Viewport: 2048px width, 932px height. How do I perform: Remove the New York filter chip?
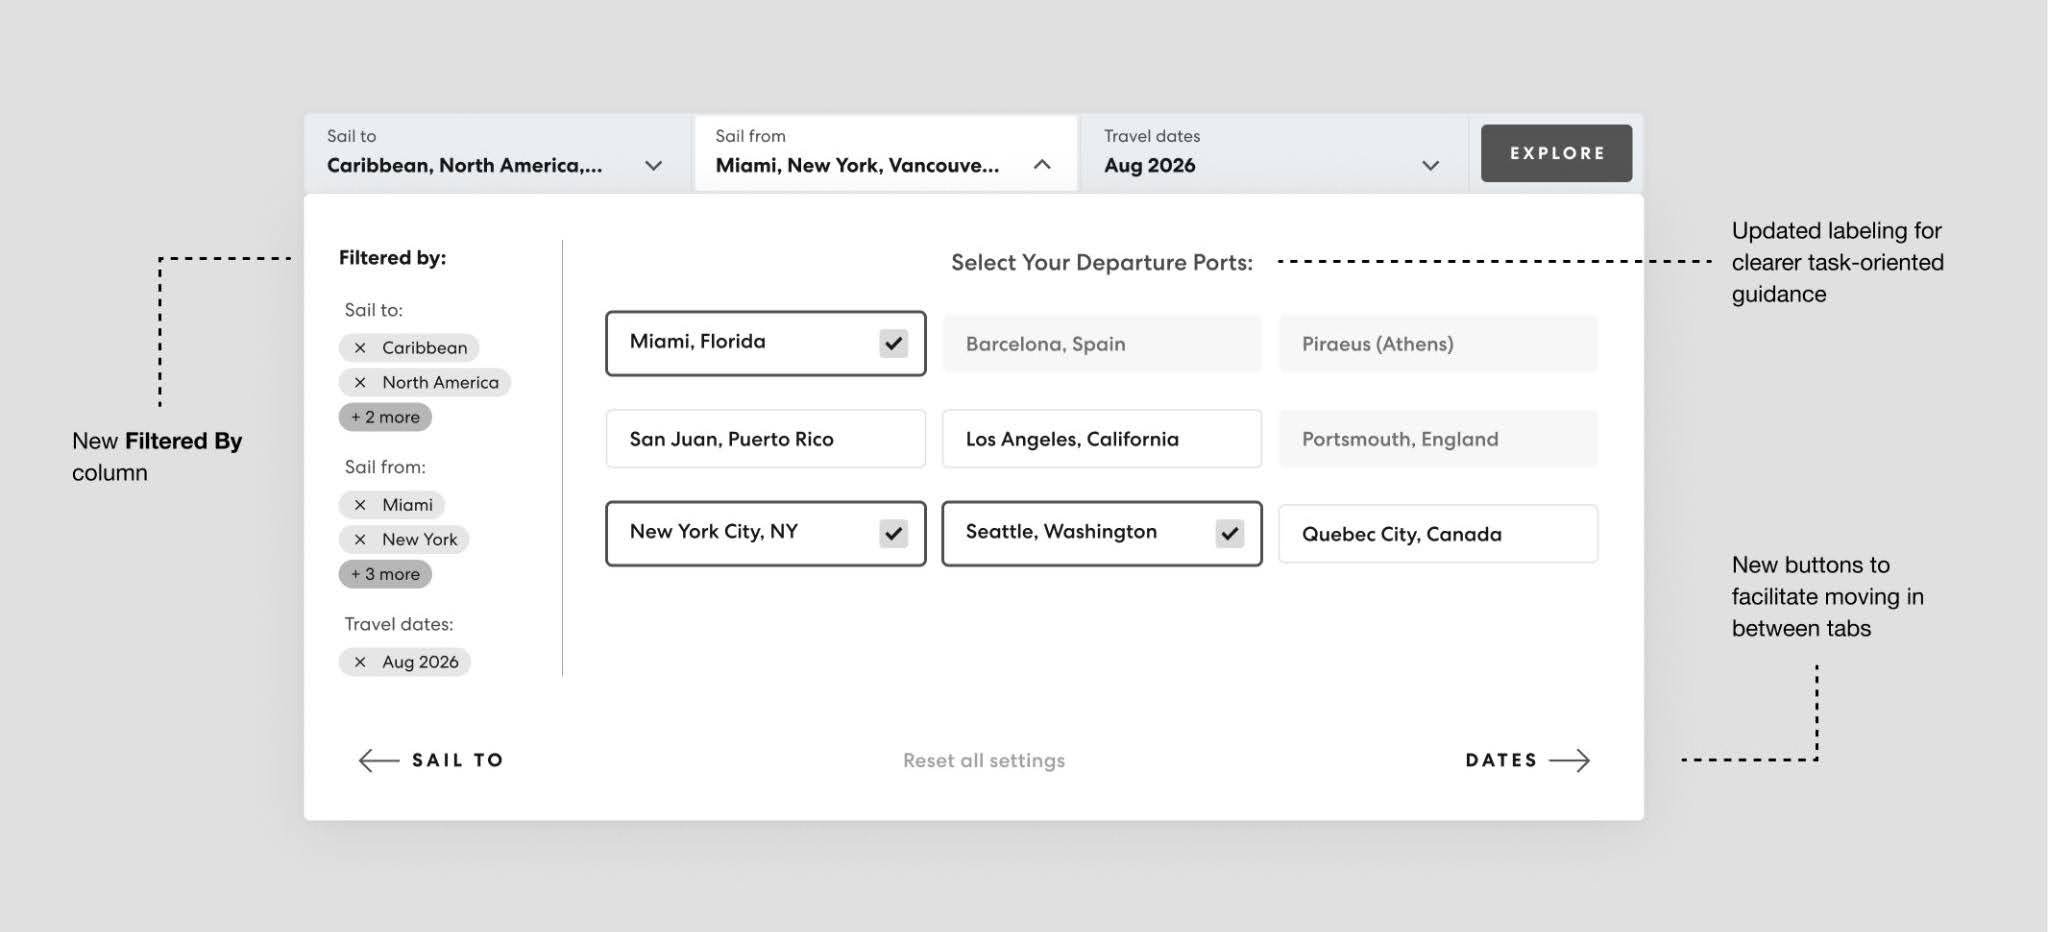tap(360, 540)
